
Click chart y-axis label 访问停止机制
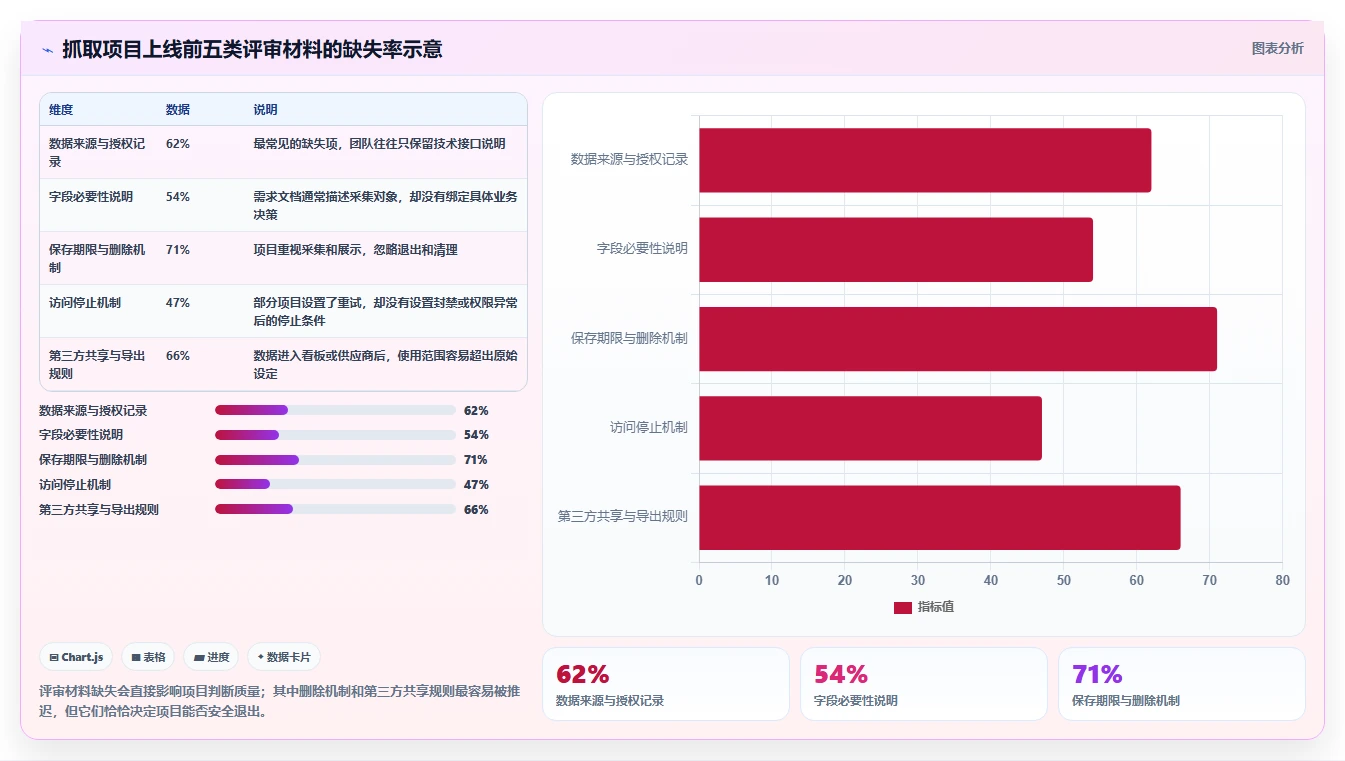point(649,427)
